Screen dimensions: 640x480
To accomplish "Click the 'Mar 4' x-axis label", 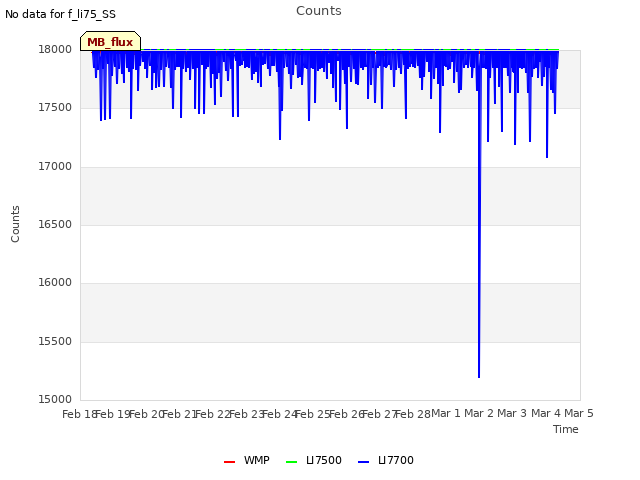I will pos(546,413).
